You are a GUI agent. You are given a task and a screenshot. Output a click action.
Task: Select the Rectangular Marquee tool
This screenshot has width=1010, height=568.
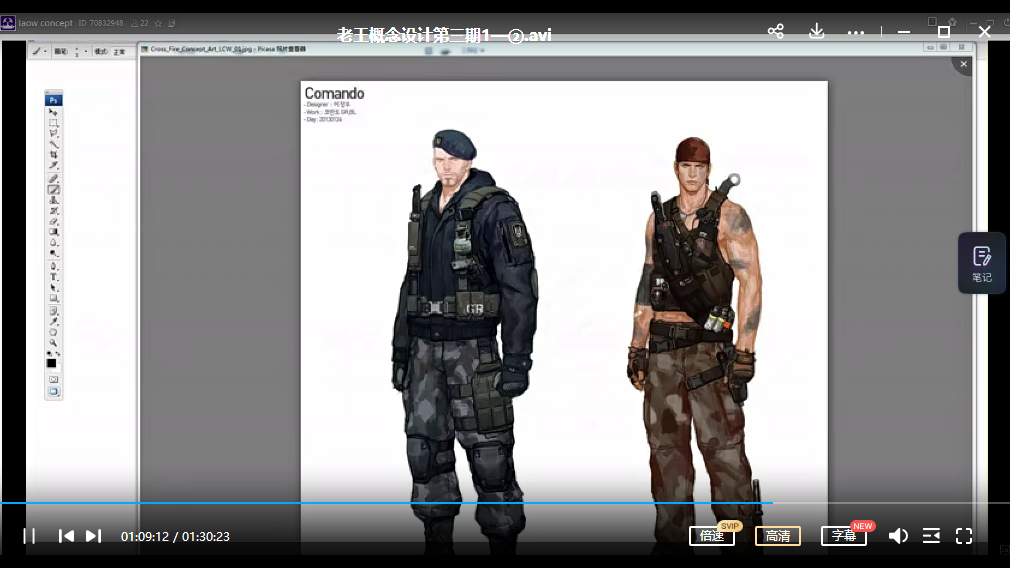click(x=53, y=123)
